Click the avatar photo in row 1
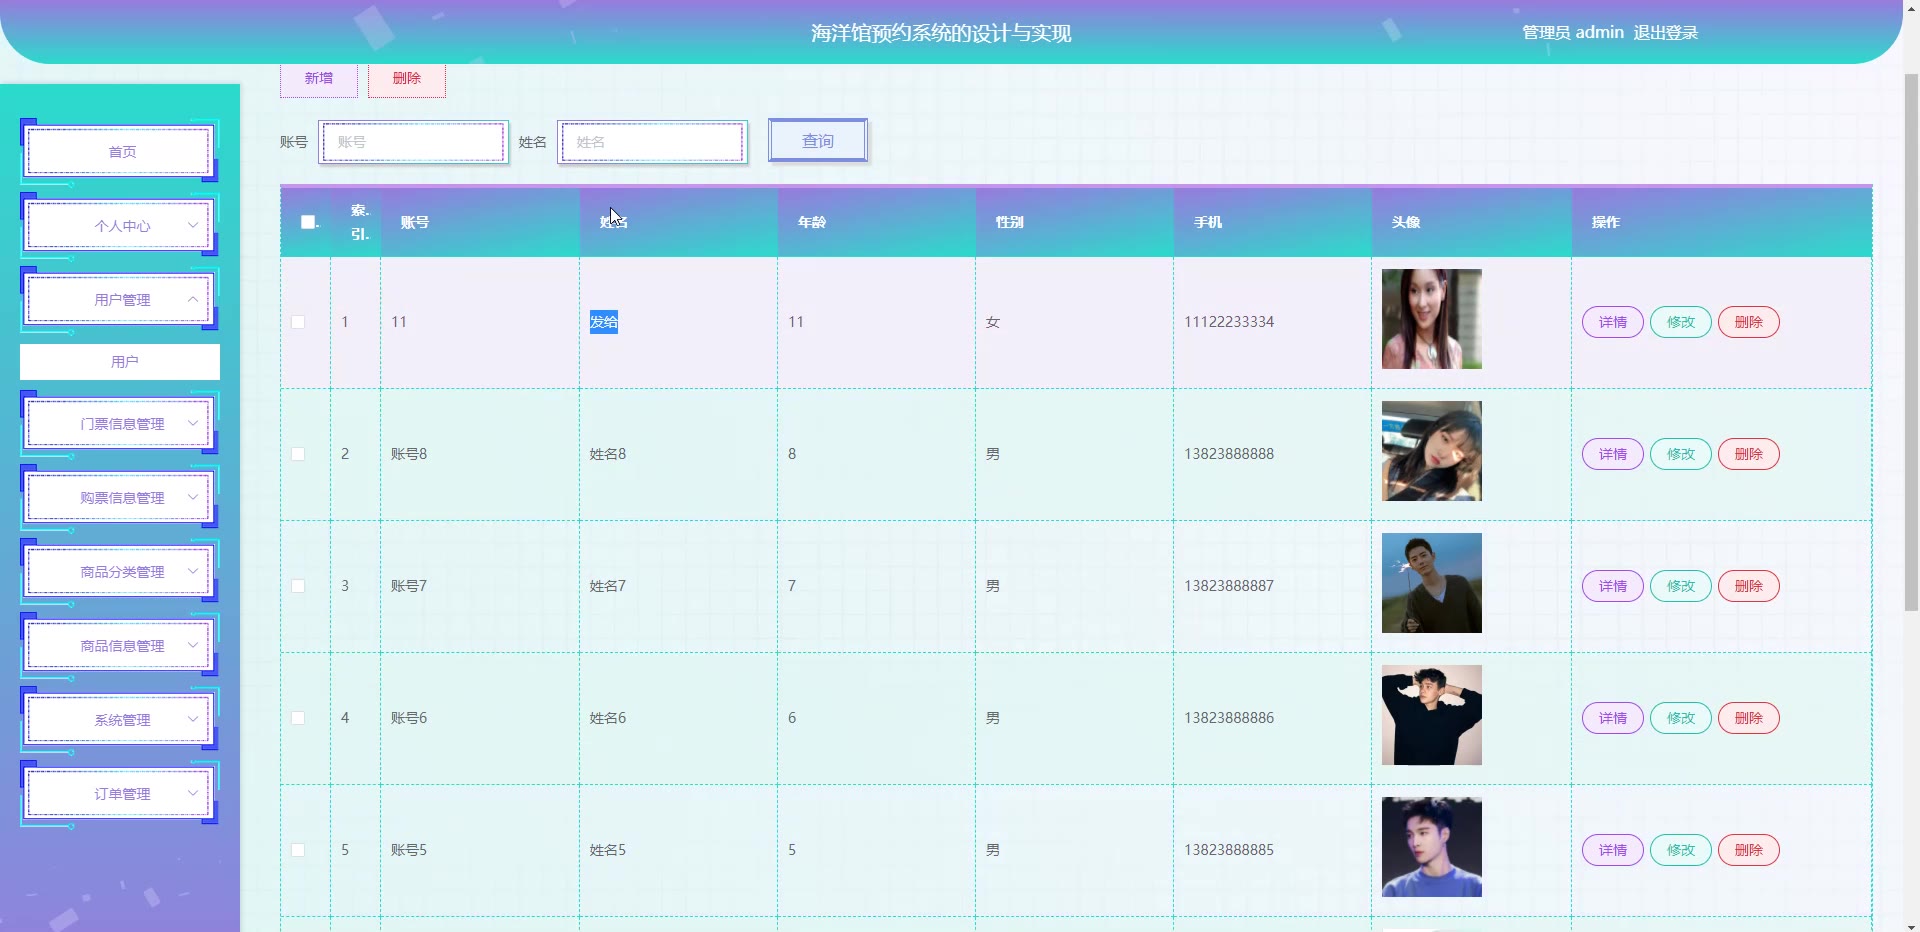The width and height of the screenshot is (1920, 932). point(1431,319)
